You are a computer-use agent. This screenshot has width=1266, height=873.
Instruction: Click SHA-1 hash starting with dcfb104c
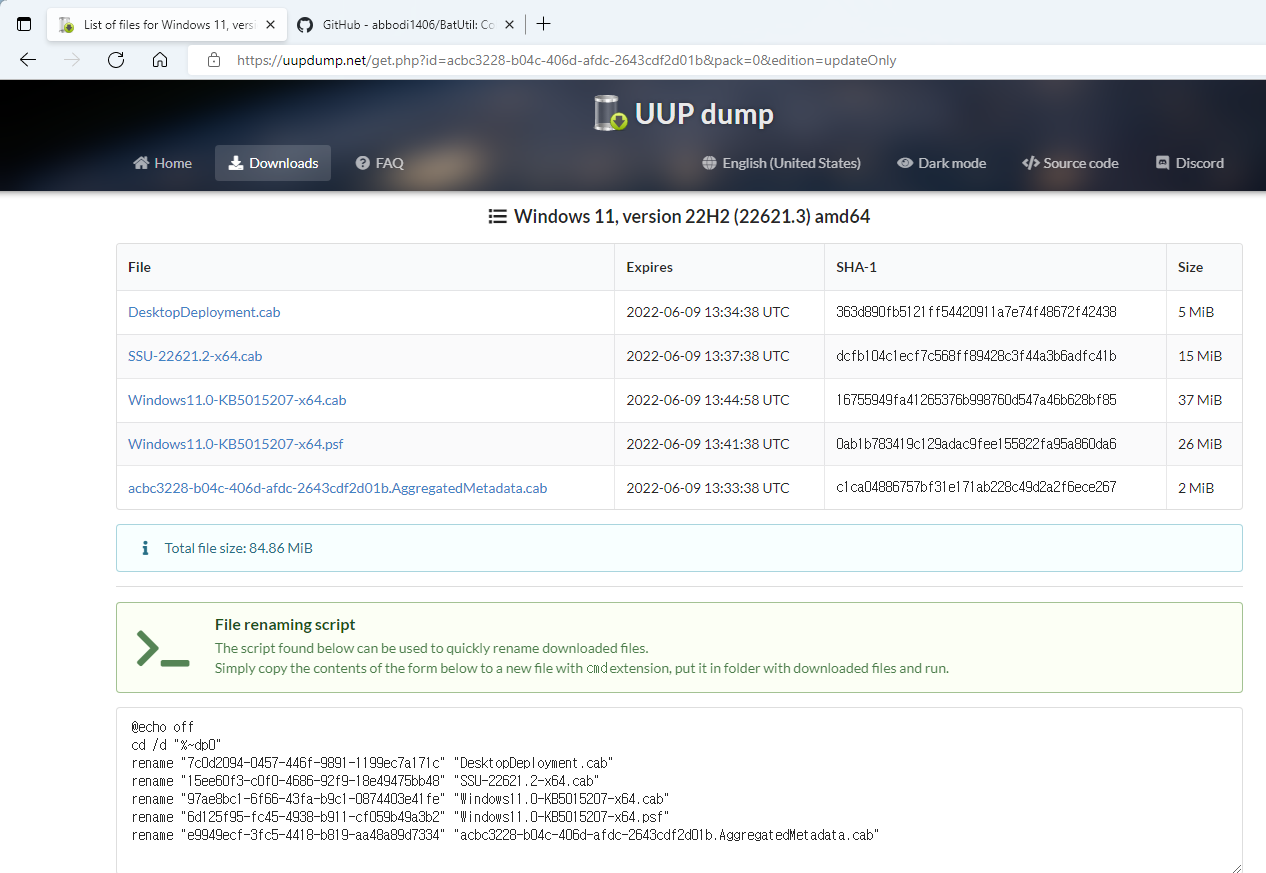point(976,356)
